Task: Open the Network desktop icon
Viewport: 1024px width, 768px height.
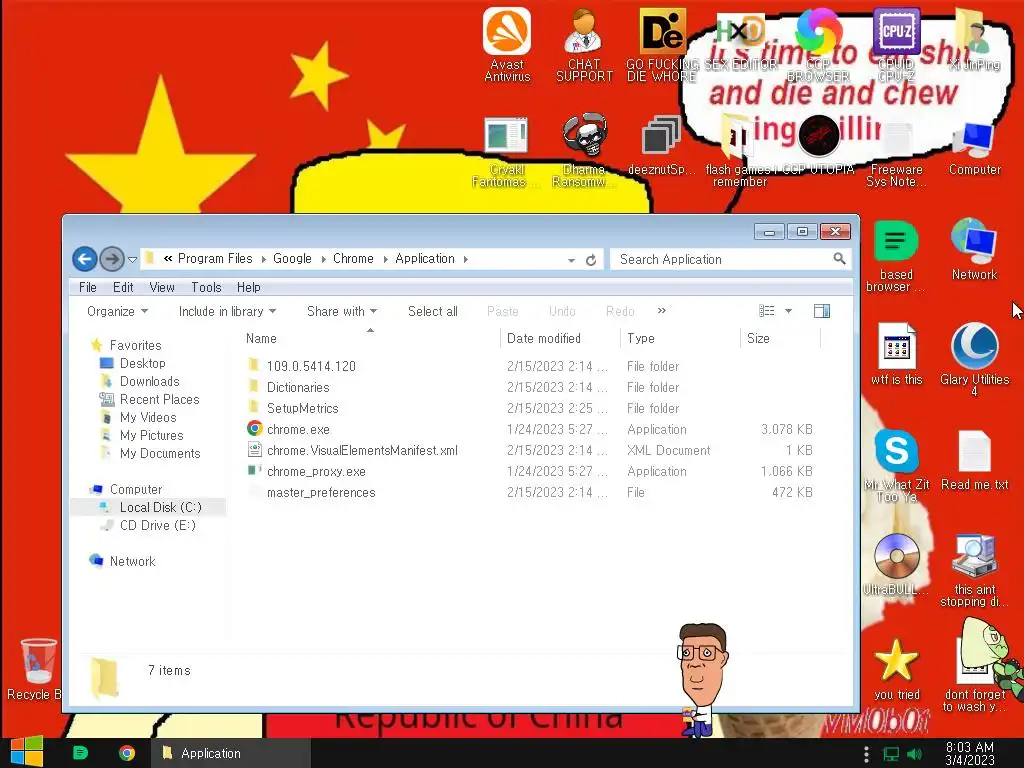Action: [x=974, y=249]
